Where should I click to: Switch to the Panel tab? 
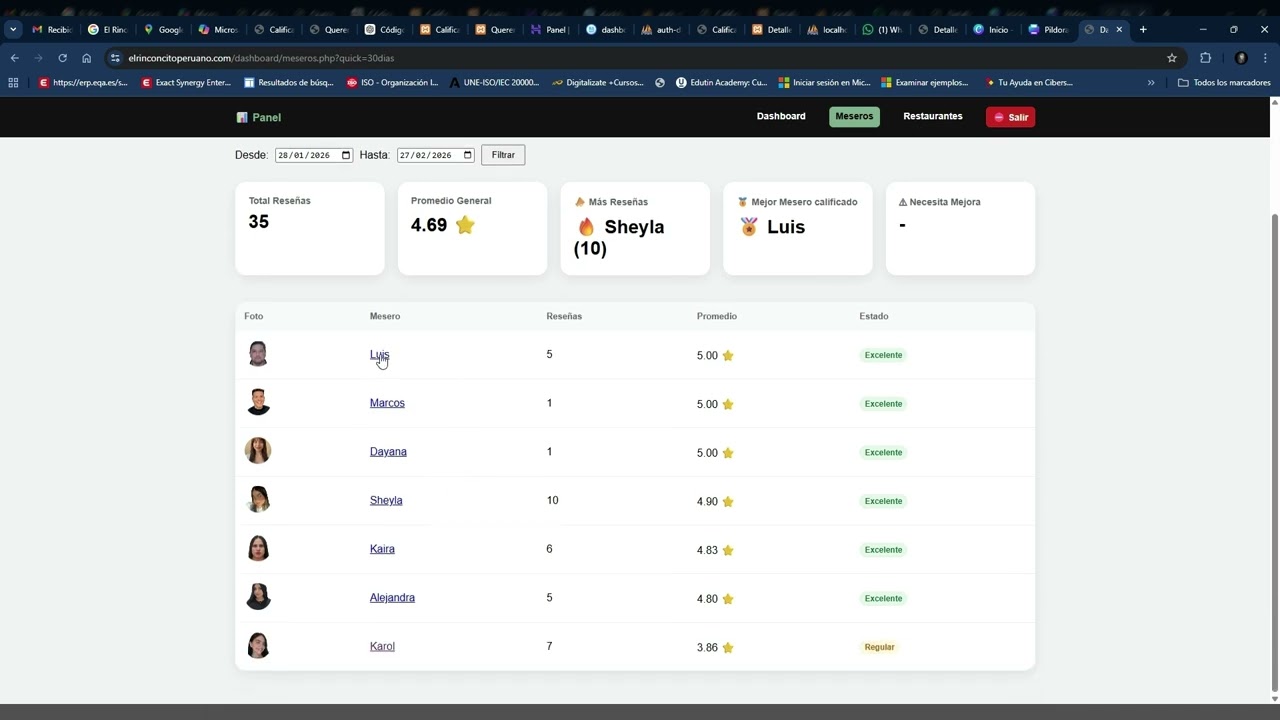point(550,30)
